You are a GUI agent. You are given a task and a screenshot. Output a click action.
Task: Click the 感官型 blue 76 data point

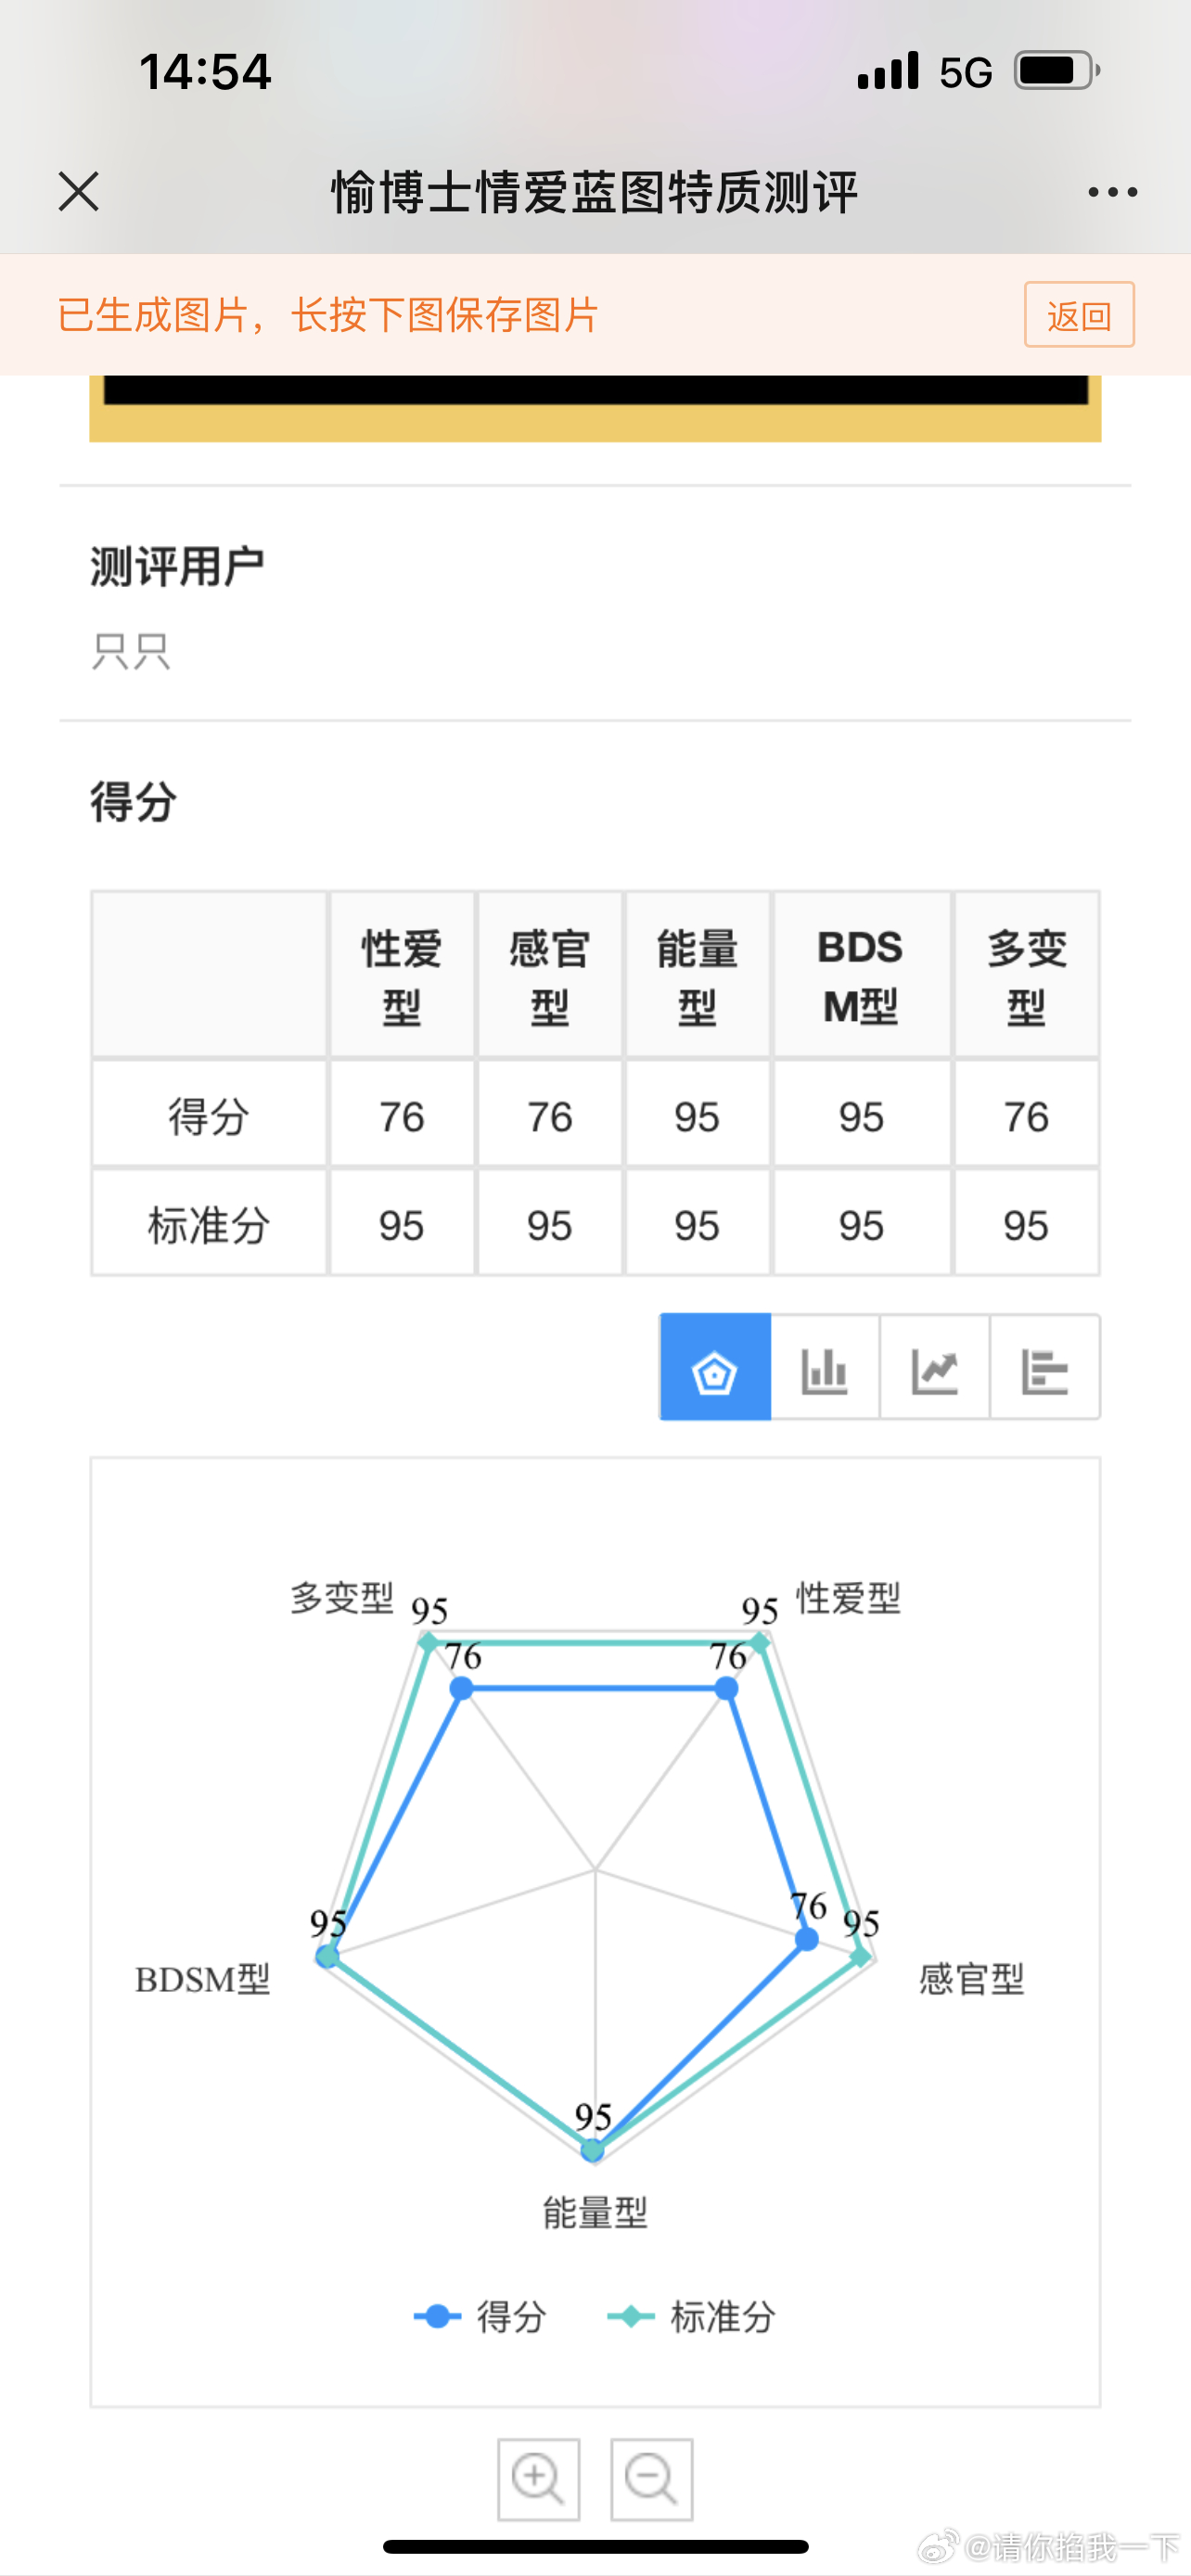[x=806, y=1939]
